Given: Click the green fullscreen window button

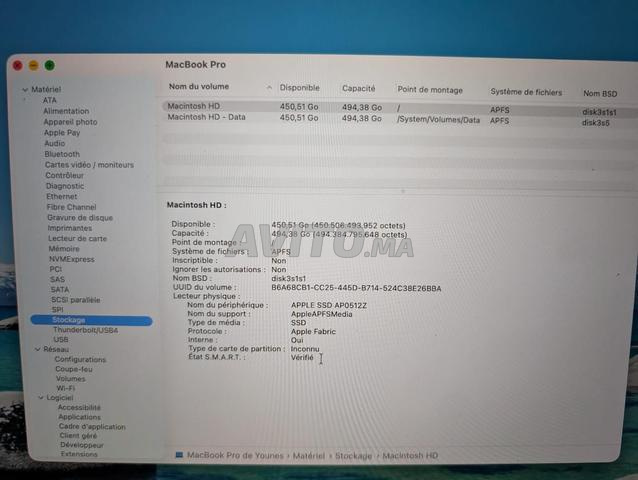Looking at the screenshot, I should click(50, 66).
